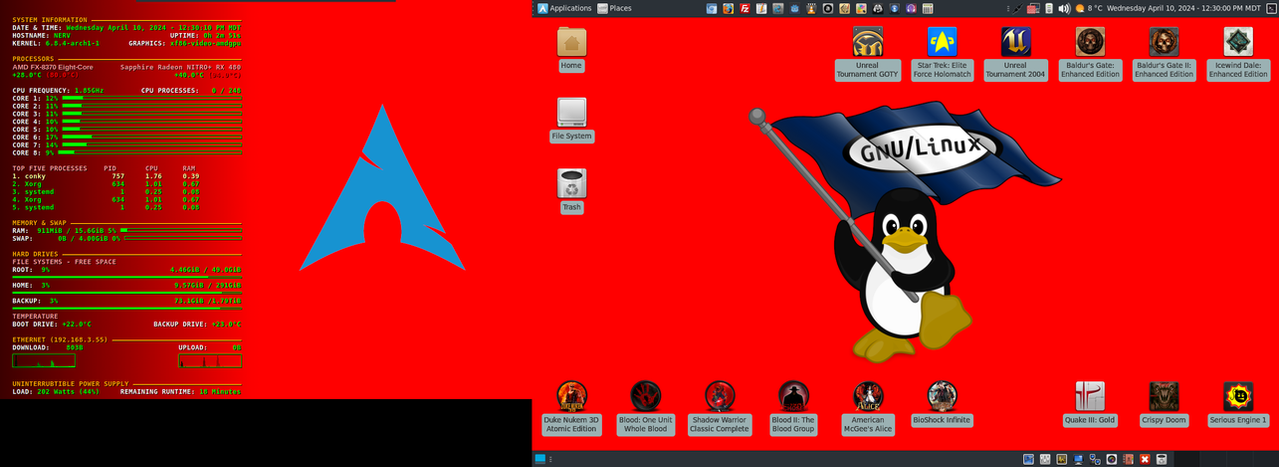Click the 'CORE 6: 17%' usage bar
The height and width of the screenshot is (467, 1279).
152,137
